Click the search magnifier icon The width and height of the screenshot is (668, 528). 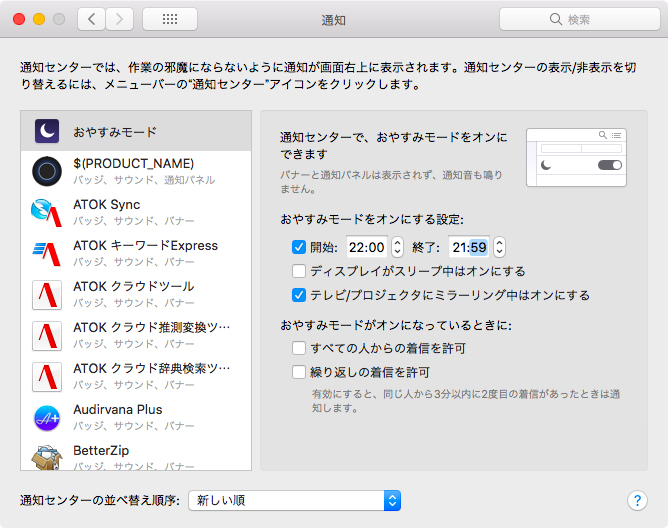[x=556, y=19]
